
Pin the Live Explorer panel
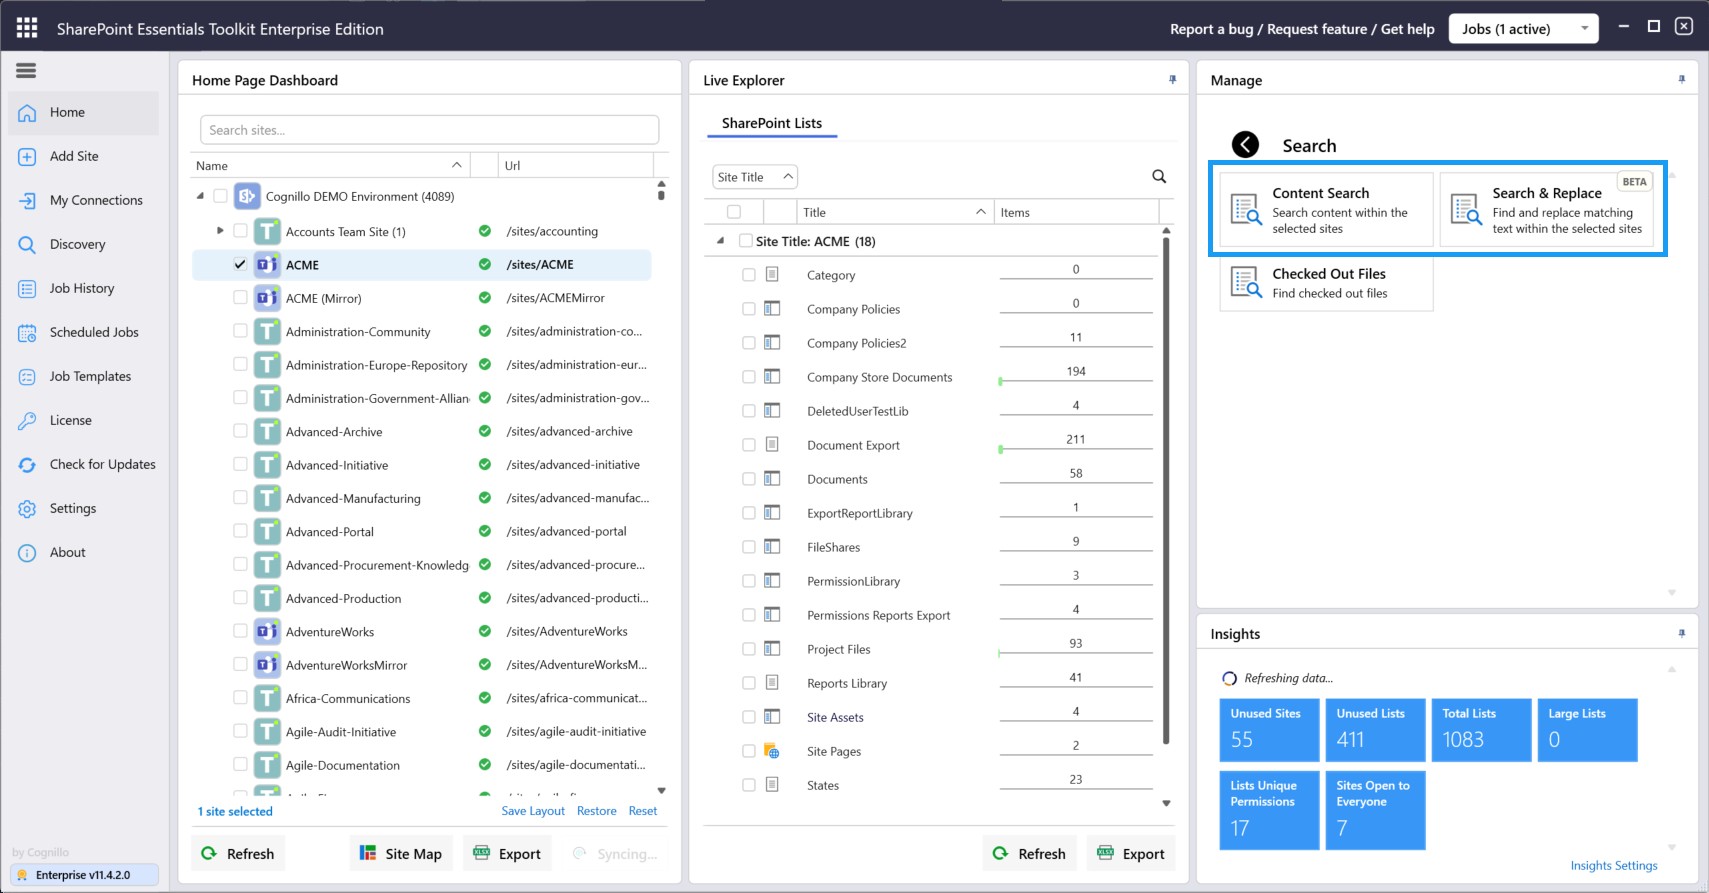pos(1172,80)
